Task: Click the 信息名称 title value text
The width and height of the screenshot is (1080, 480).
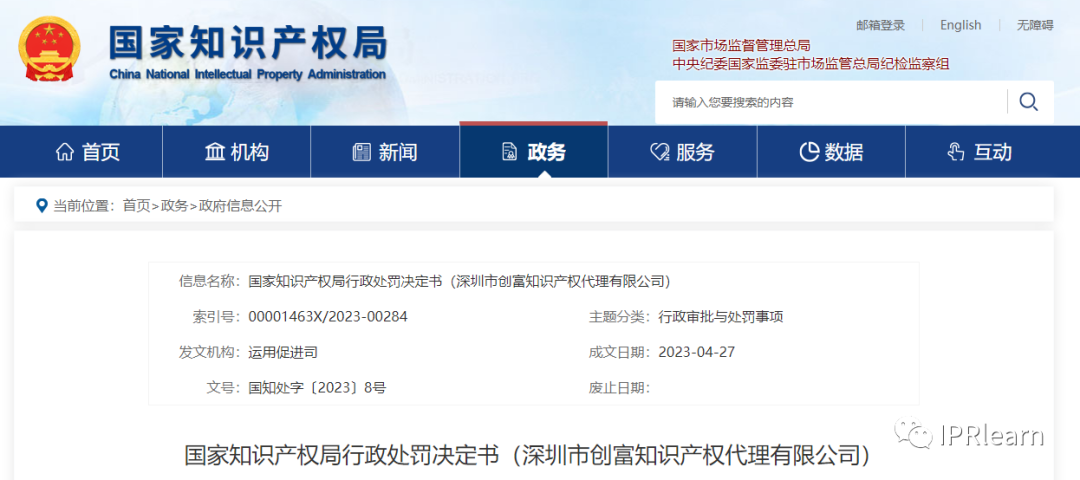Action: point(459,281)
